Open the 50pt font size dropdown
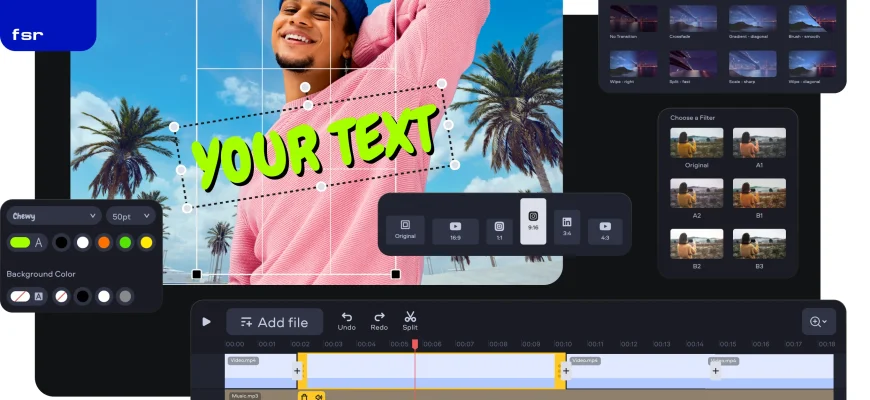Screen dimensions: 870x400 tap(131, 216)
